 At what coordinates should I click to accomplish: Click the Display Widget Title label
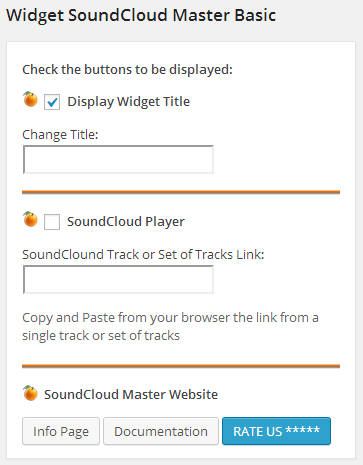click(x=128, y=102)
